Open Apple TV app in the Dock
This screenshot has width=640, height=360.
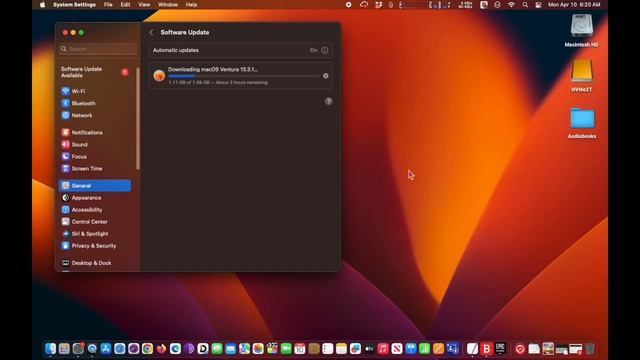tap(369, 349)
